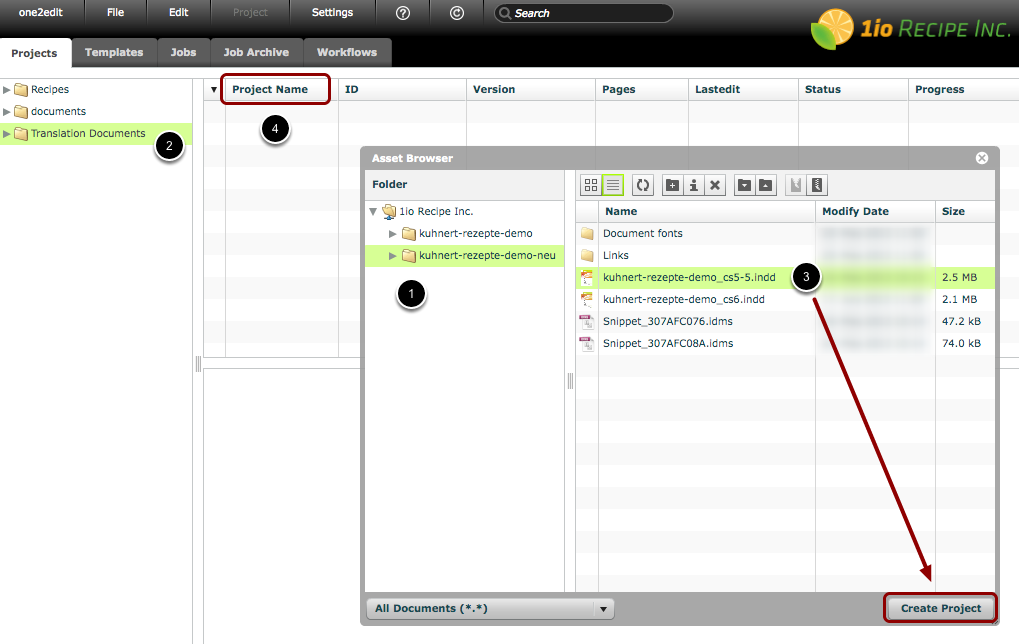This screenshot has width=1019, height=644.
Task: Open the Edit menu
Action: pyautogui.click(x=179, y=12)
